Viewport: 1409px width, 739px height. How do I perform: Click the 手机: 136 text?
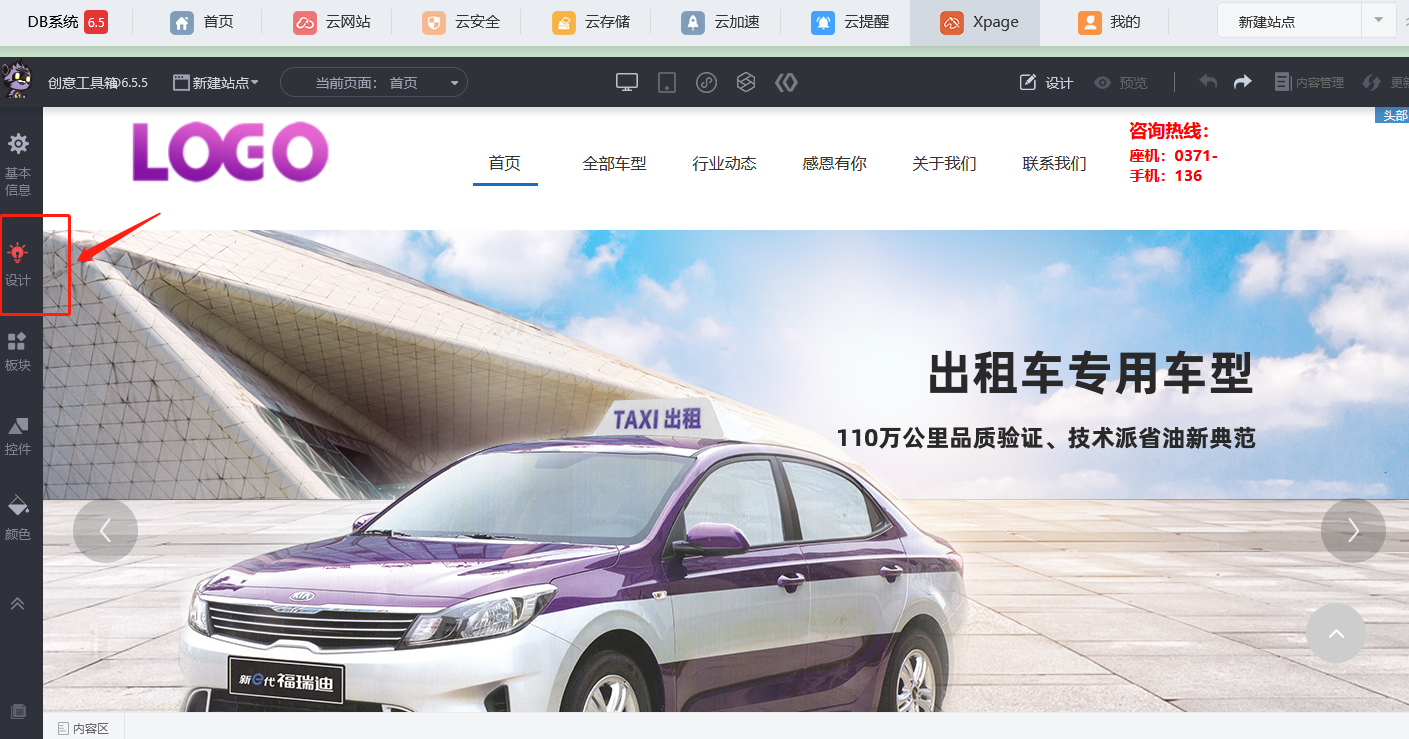[1166, 176]
